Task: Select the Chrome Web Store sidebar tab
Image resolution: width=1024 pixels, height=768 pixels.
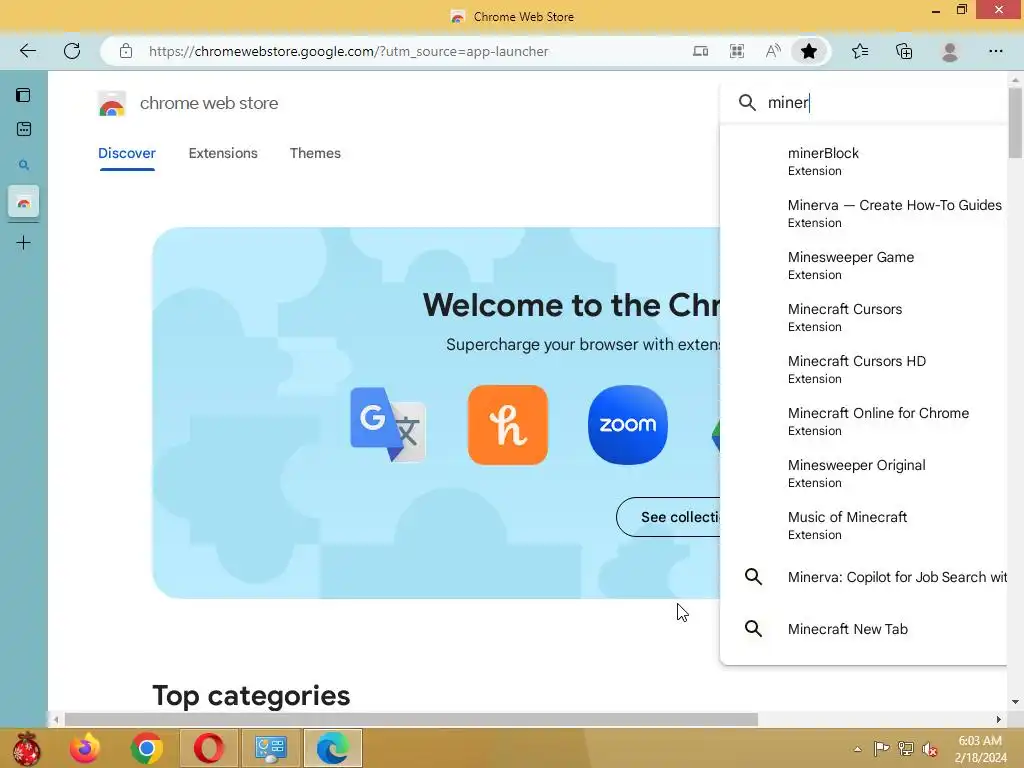Action: click(24, 202)
